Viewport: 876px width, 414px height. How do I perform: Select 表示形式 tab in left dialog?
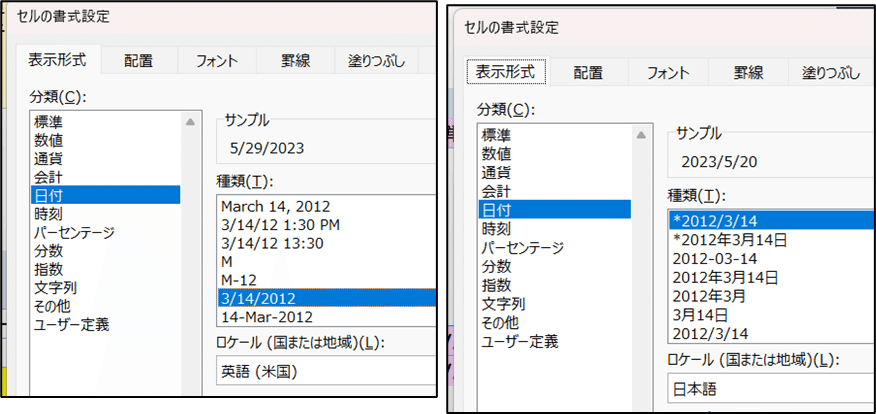[58, 59]
